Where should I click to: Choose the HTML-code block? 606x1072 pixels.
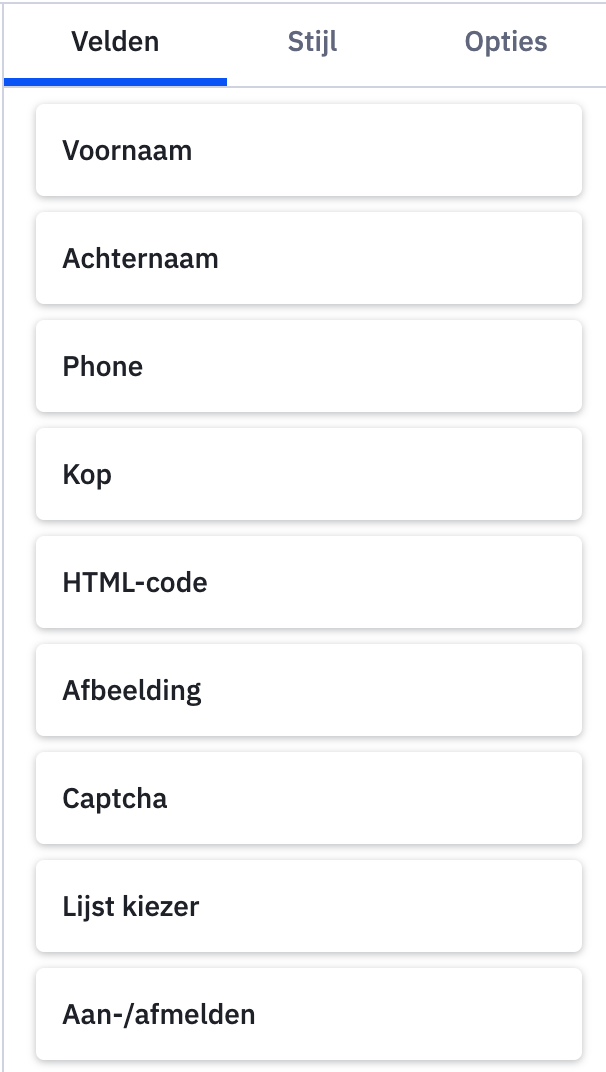click(308, 583)
